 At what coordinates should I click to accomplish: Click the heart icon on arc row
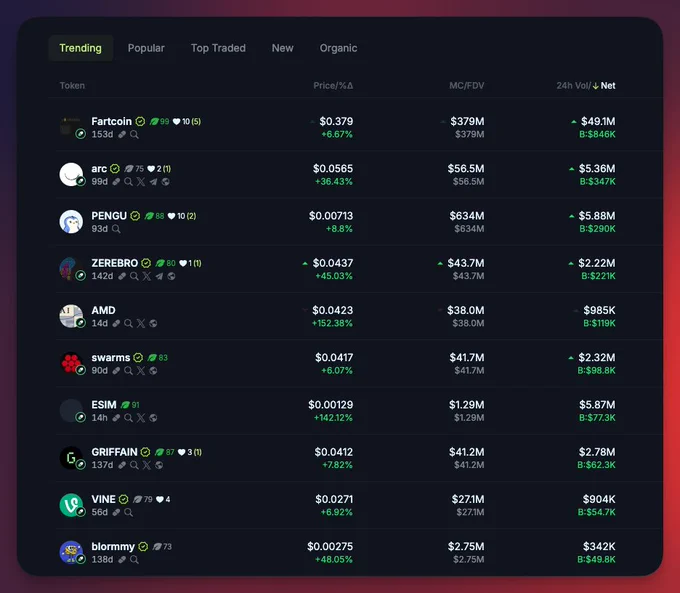(x=151, y=169)
